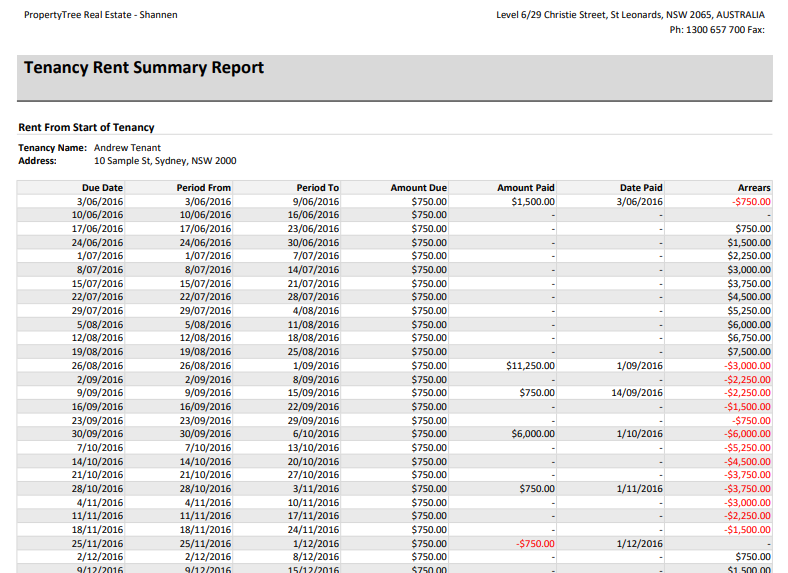788x573 pixels.
Task: Click the period to date 25/08/2016
Action: tap(314, 351)
